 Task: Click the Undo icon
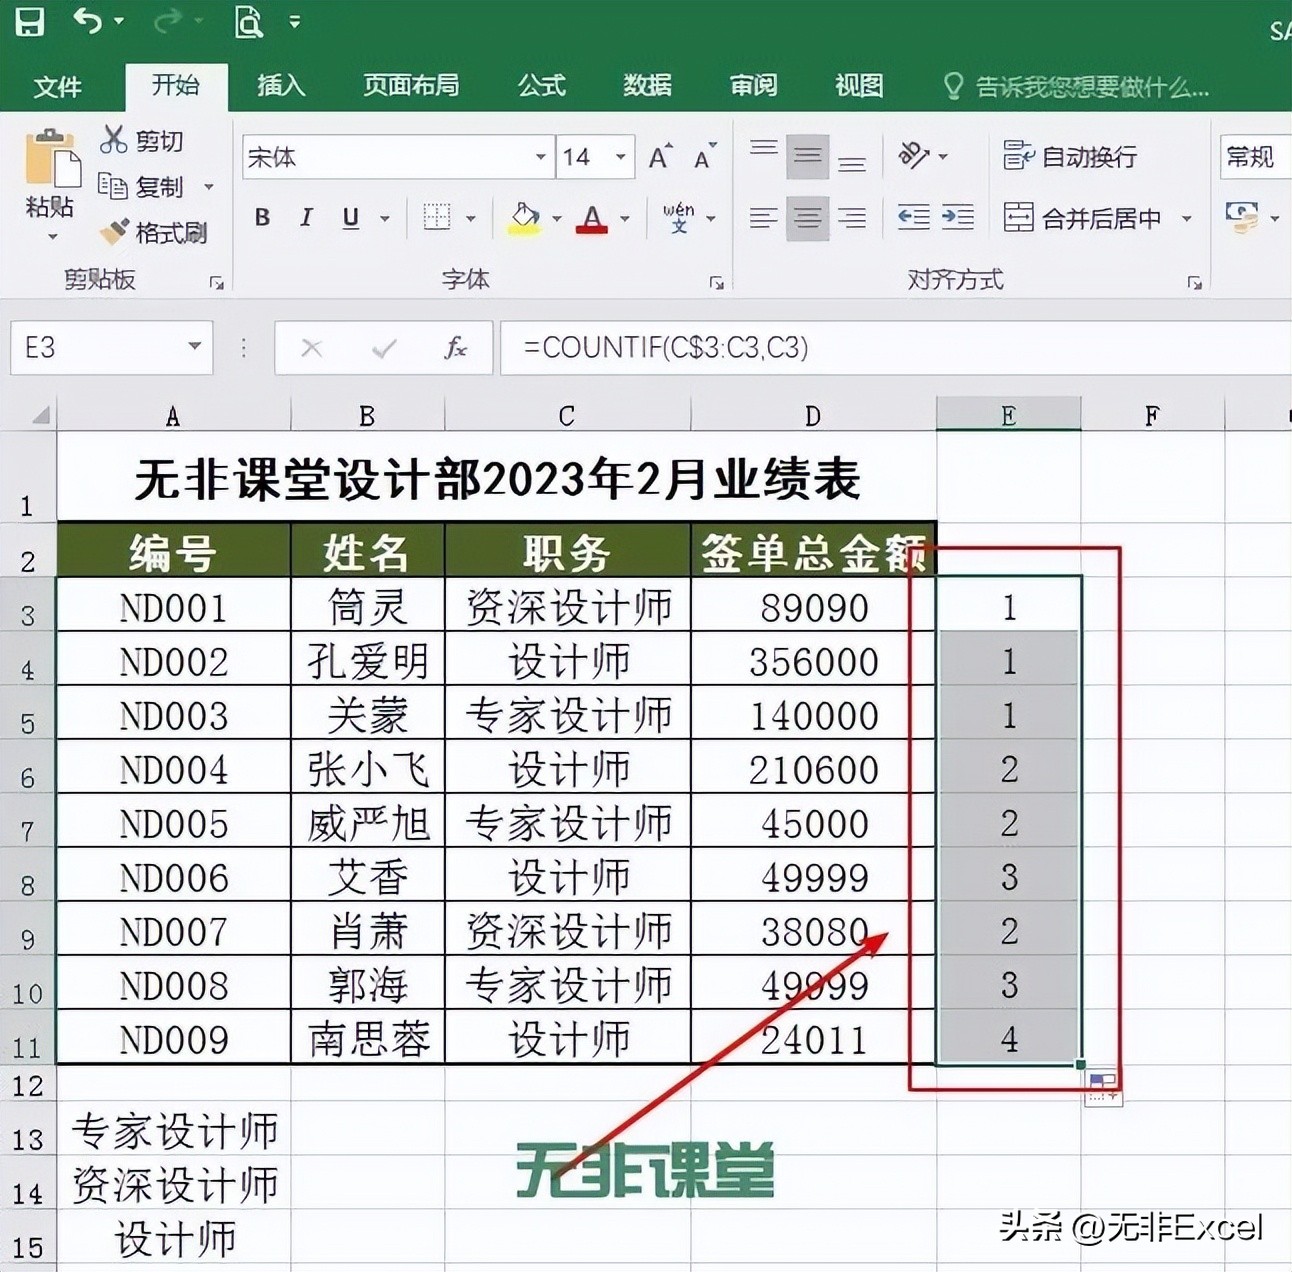click(88, 22)
